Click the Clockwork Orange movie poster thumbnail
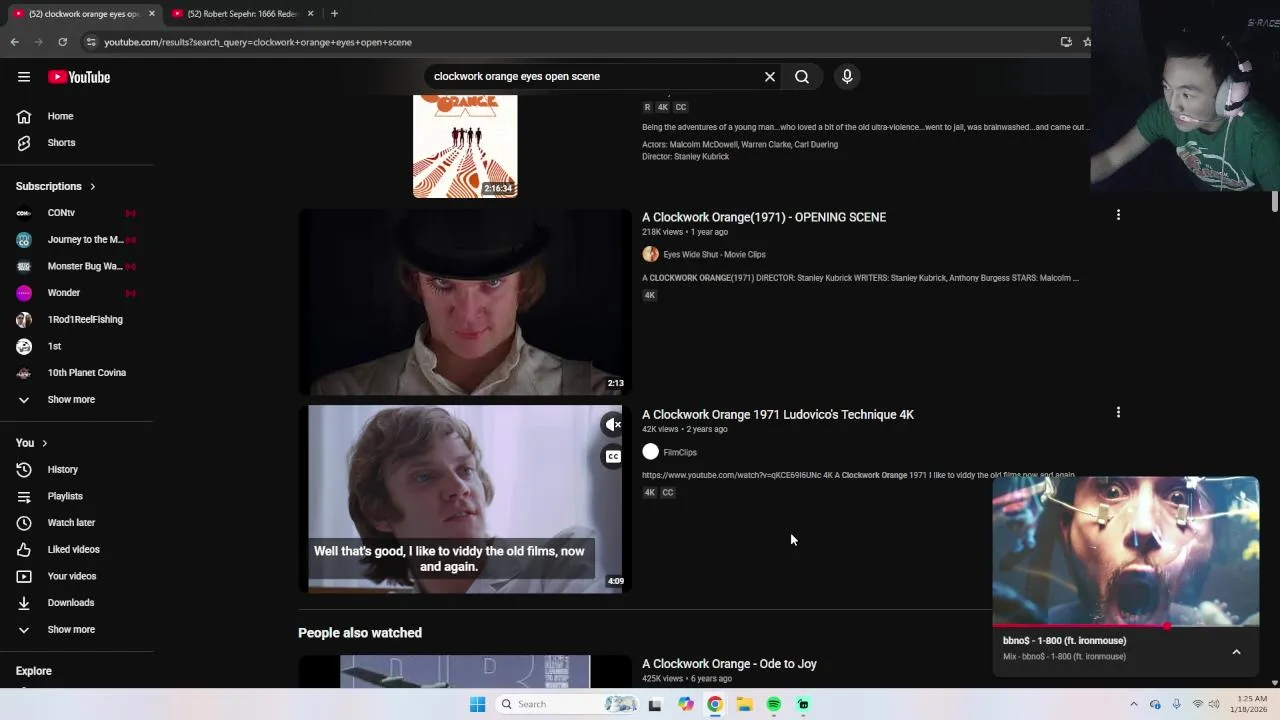Viewport: 1280px width, 720px height. (x=465, y=146)
